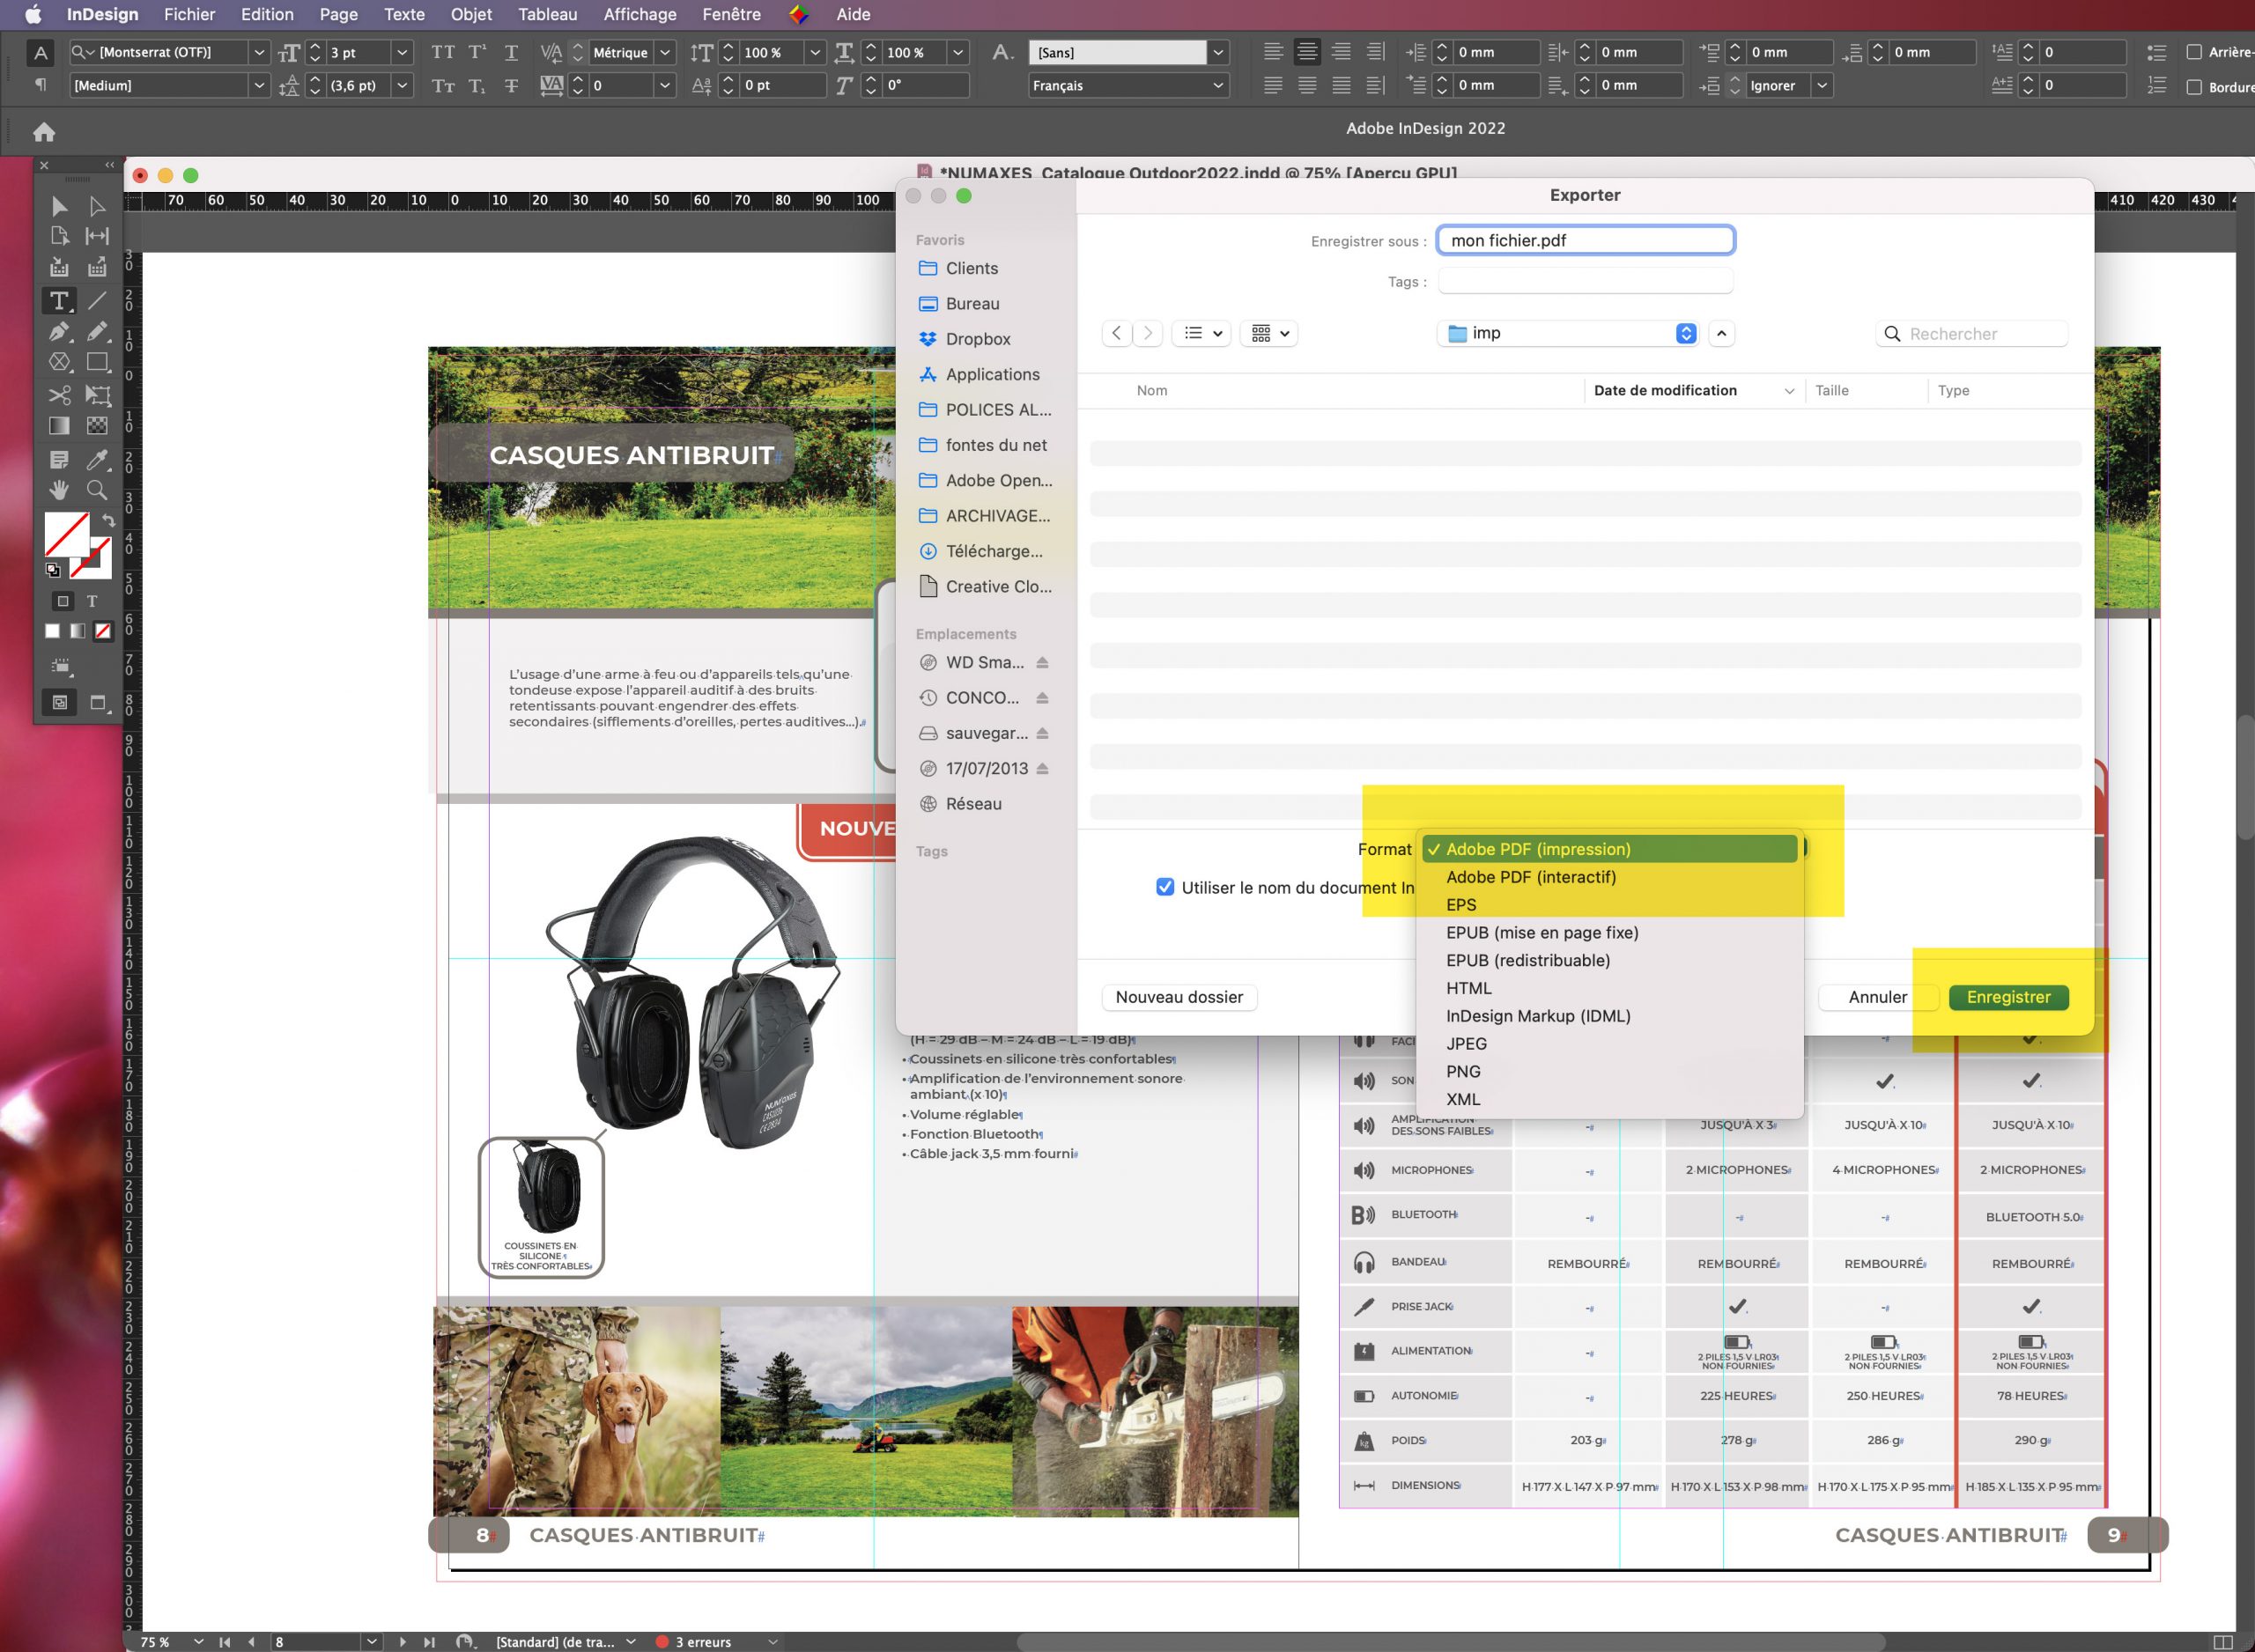Screen dimensions: 2255x1652
Task: Toggle Utiliser le nom du document checkbox
Action: point(1166,886)
